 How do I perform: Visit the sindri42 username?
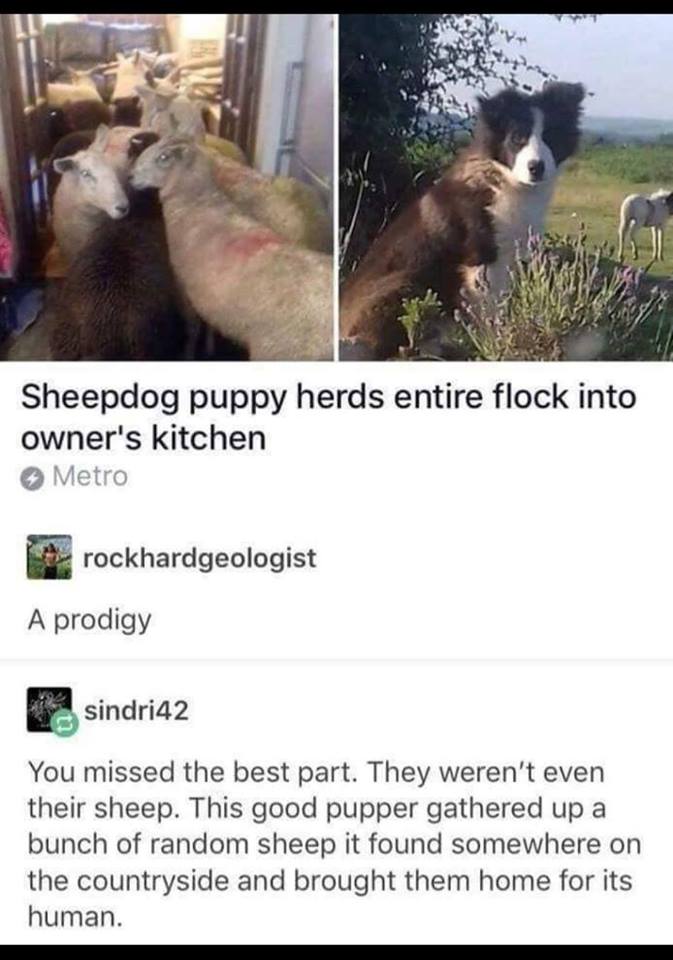136,711
